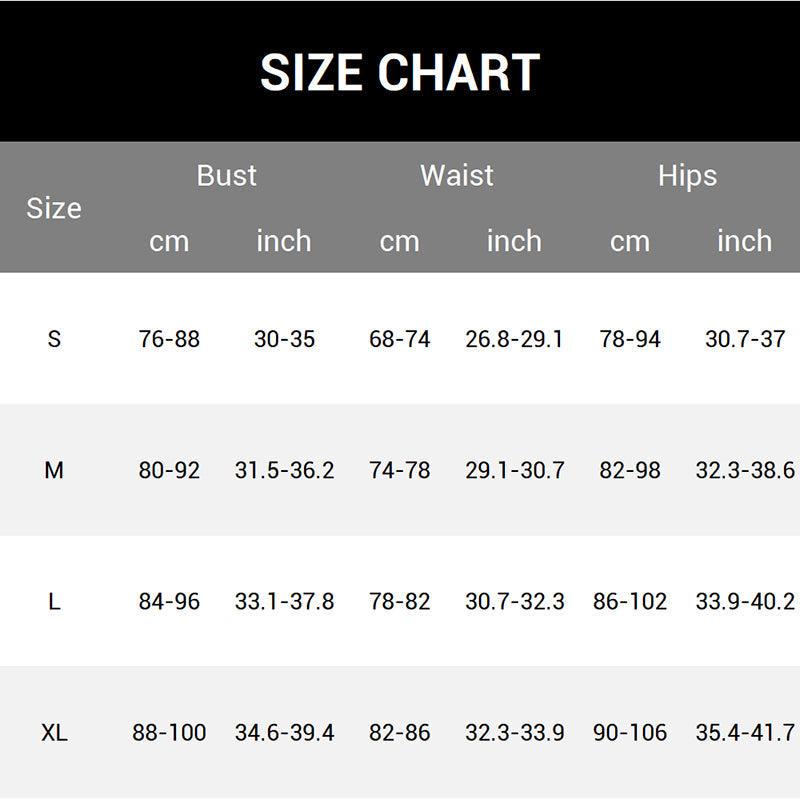Image resolution: width=800 pixels, height=800 pixels.
Task: Click the Size header cell
Action: (54, 208)
